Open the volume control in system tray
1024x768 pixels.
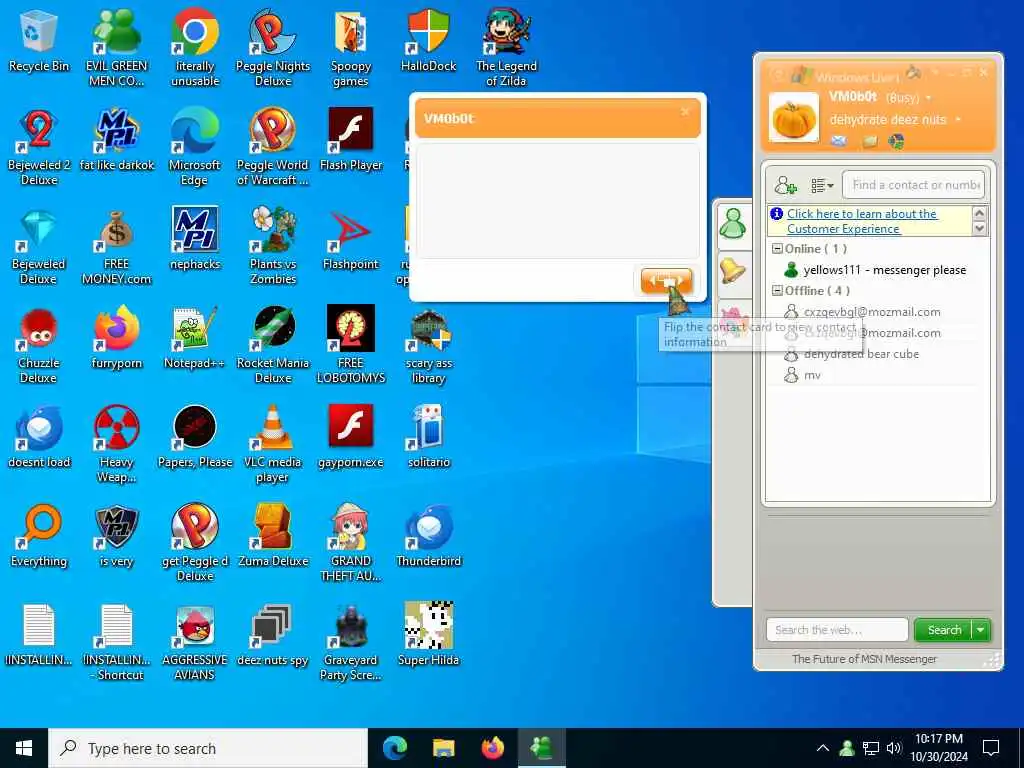894,748
